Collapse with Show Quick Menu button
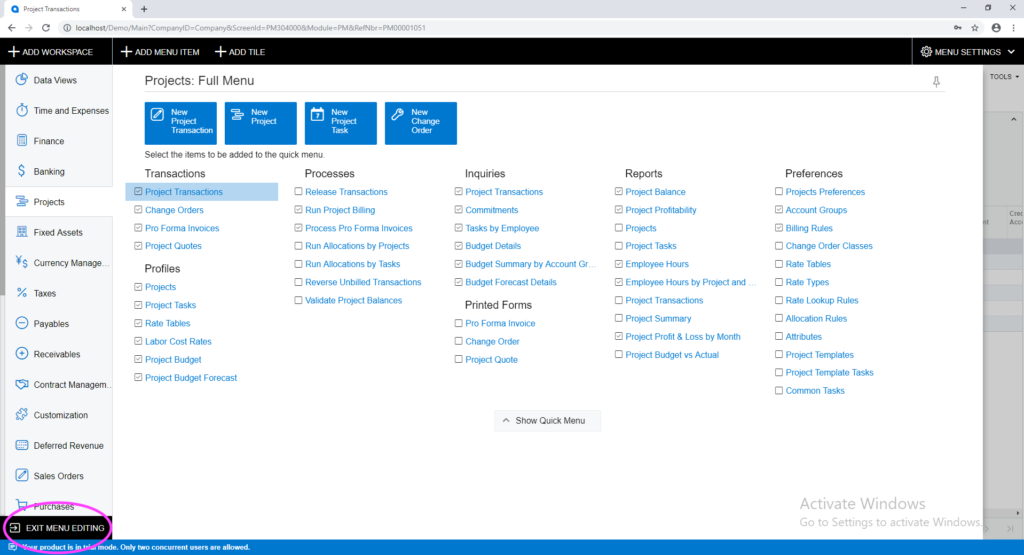This screenshot has height=555, width=1024. (x=547, y=420)
